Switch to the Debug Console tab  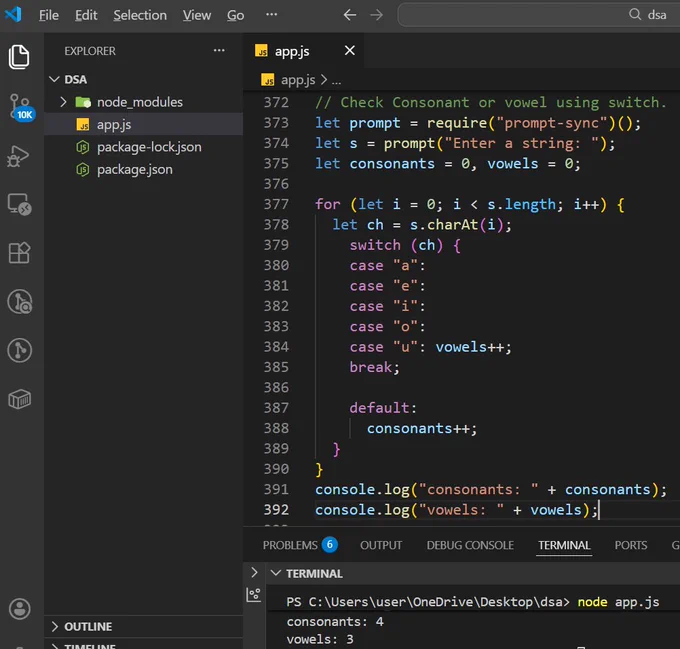click(470, 545)
